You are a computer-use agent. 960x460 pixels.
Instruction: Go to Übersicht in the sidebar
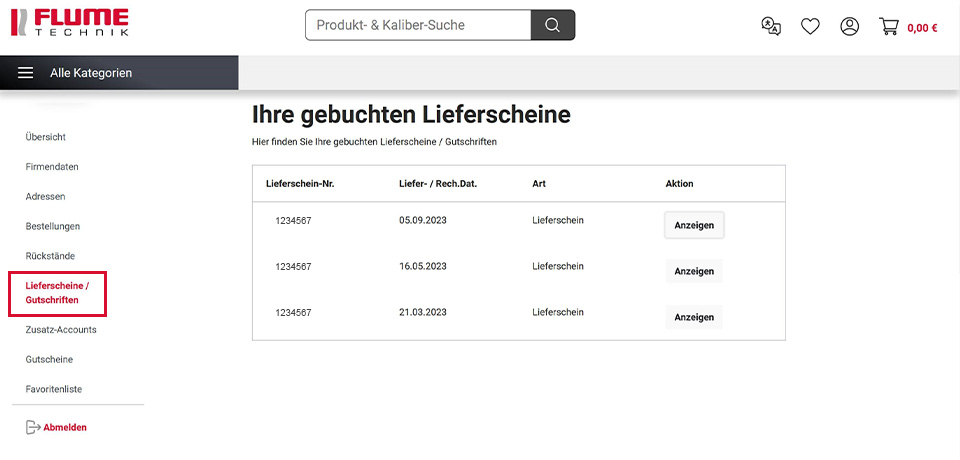(46, 137)
